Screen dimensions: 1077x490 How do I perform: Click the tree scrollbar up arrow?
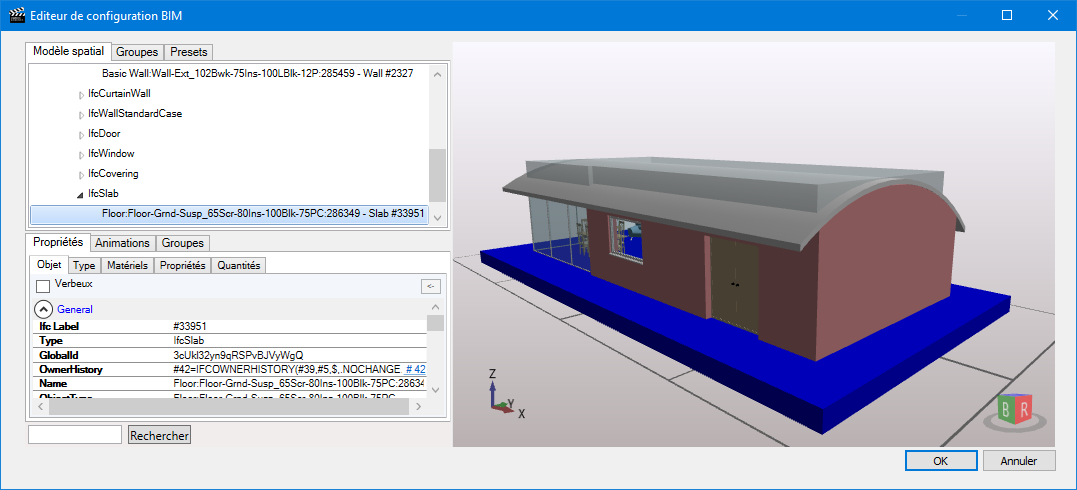click(x=437, y=73)
